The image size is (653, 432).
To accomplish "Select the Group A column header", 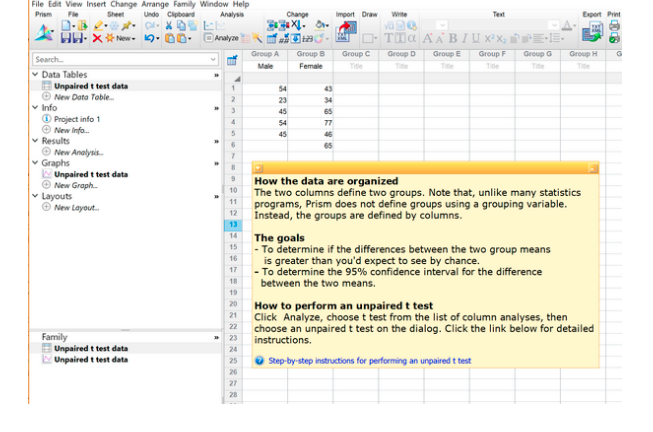I will (x=265, y=54).
